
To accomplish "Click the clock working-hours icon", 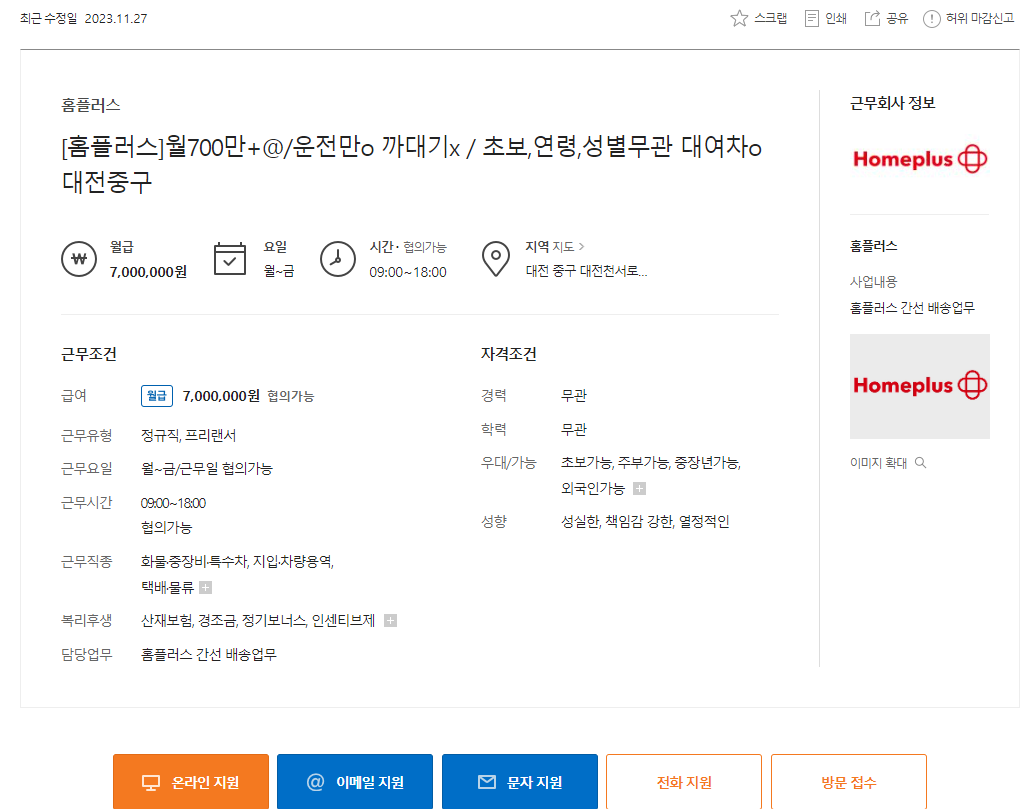I will coord(338,259).
